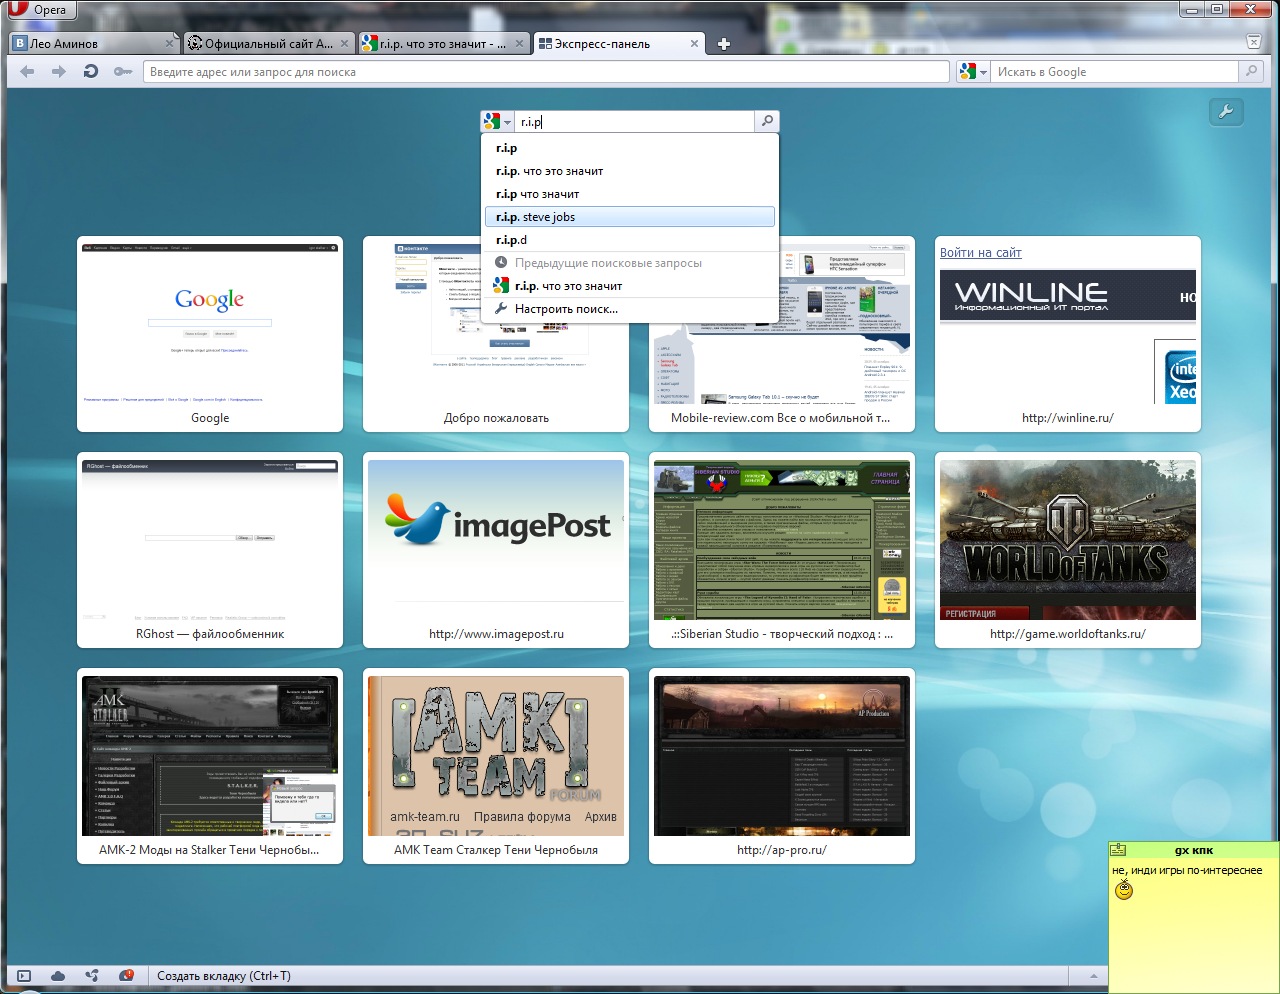Go forward with the forward arrow
This screenshot has height=994, width=1280.
[59, 72]
